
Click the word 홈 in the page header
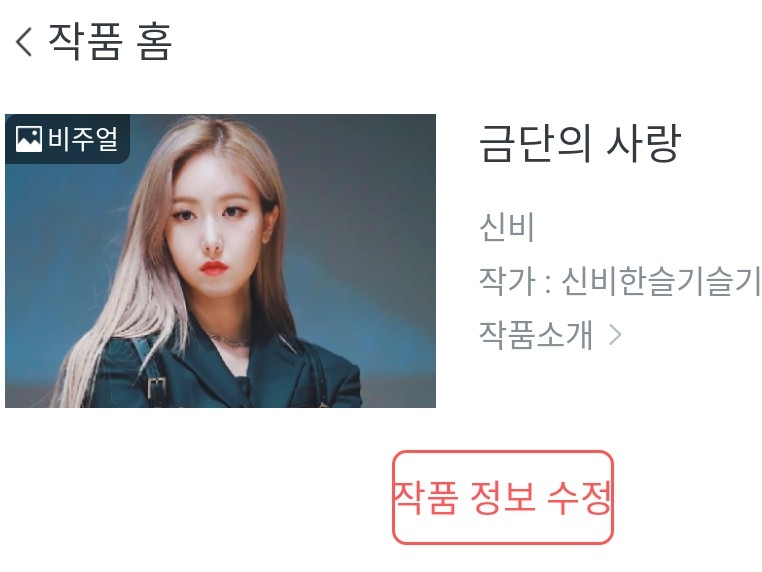pos(154,42)
